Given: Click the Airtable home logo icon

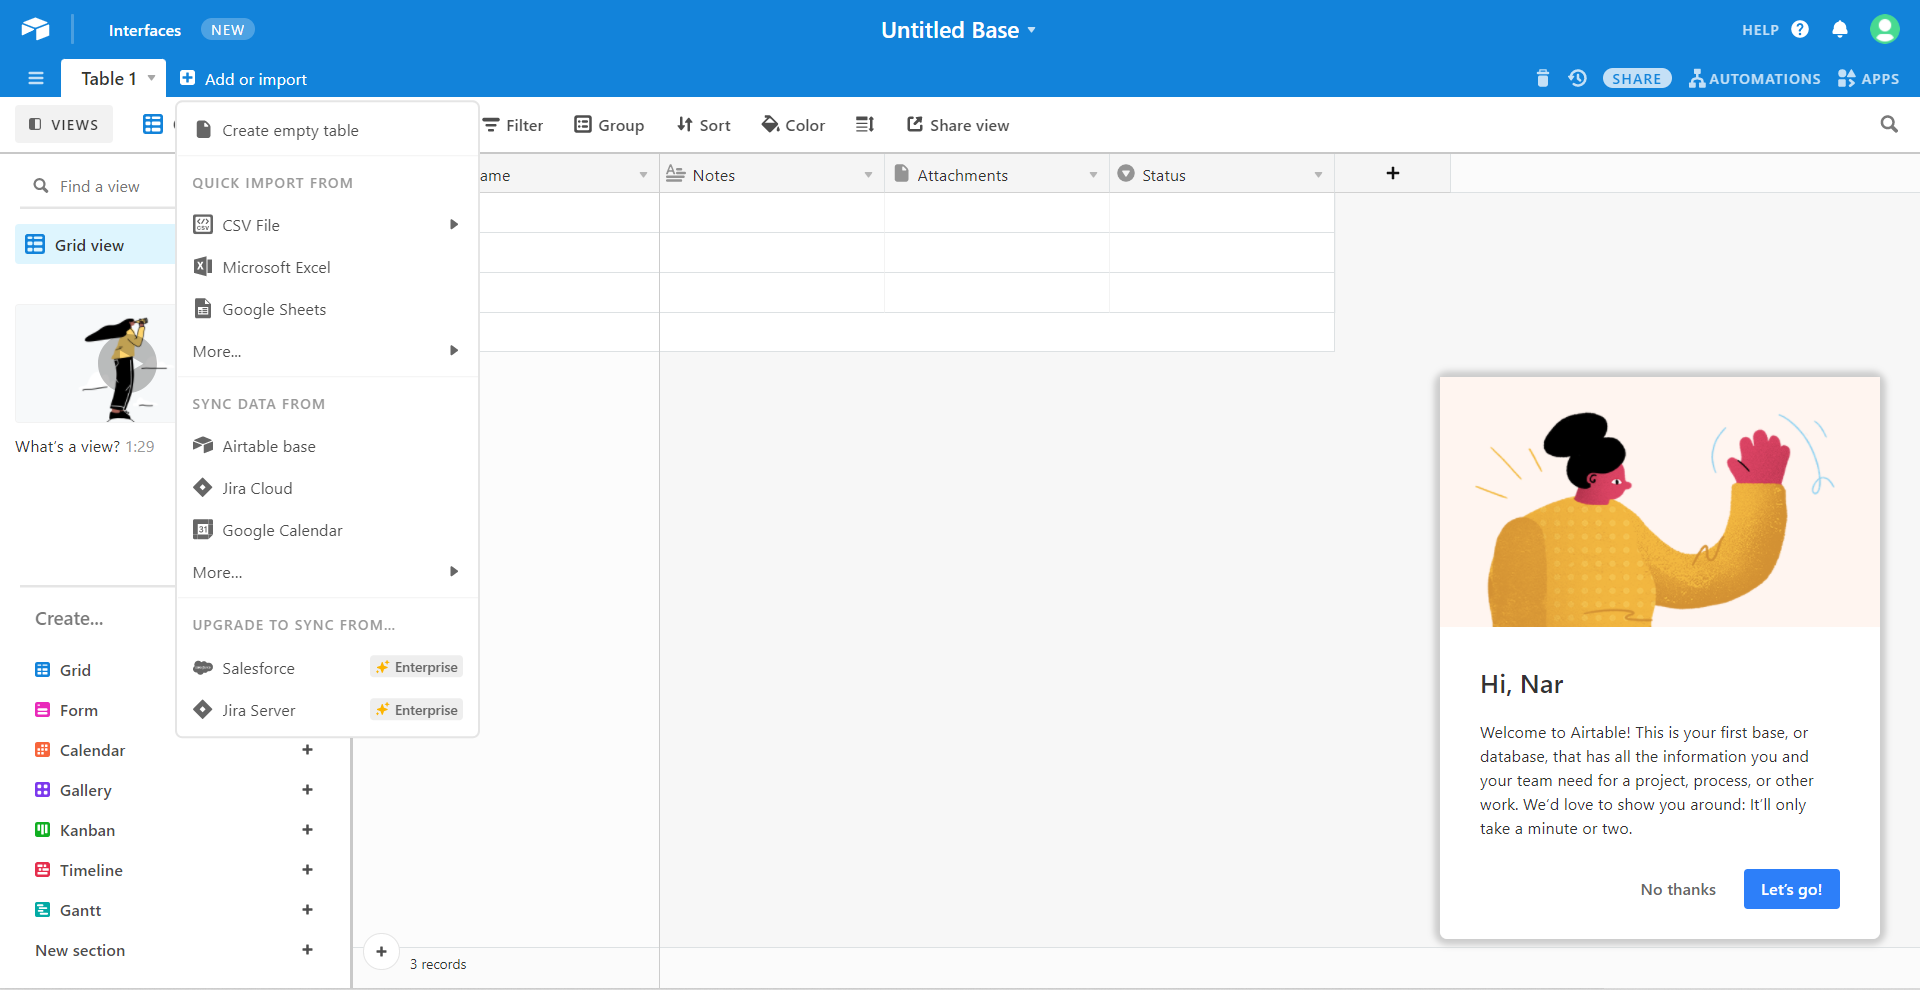Looking at the screenshot, I should pyautogui.click(x=35, y=29).
